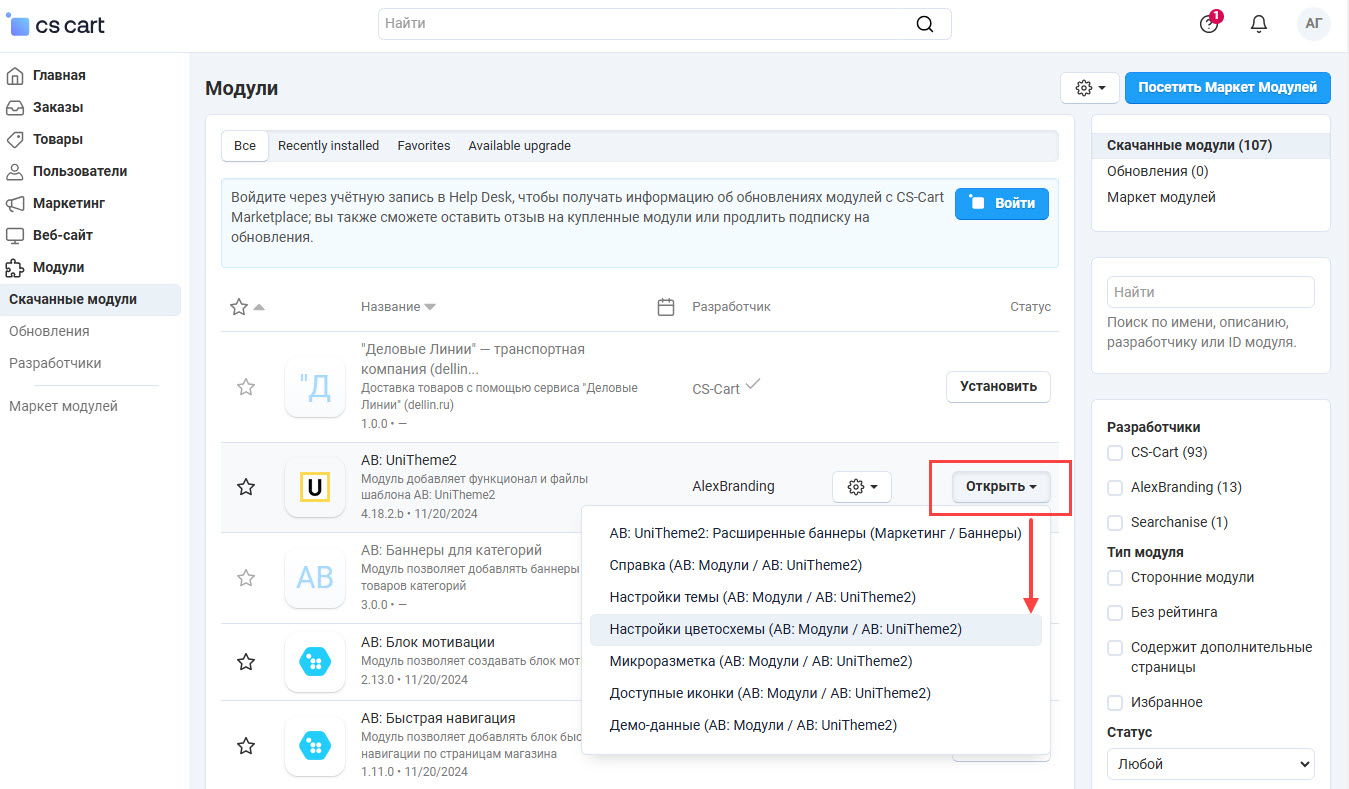
Task: Check the CS-Cart (93) developer filter
Action: [x=1115, y=453]
